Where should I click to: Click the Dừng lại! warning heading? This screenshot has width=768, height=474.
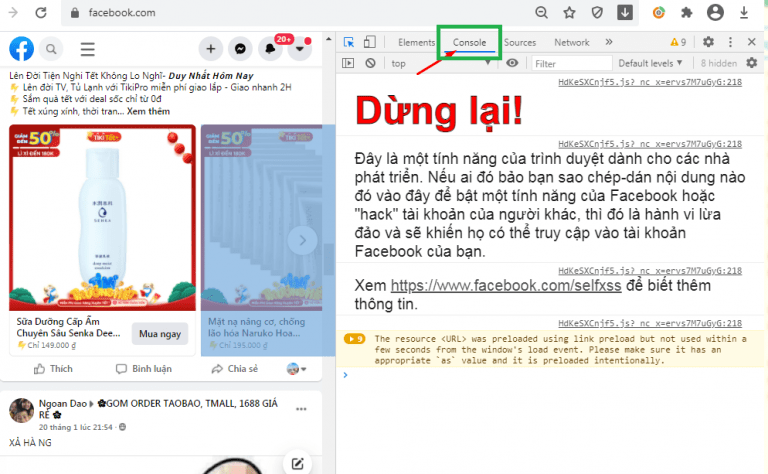tap(439, 111)
